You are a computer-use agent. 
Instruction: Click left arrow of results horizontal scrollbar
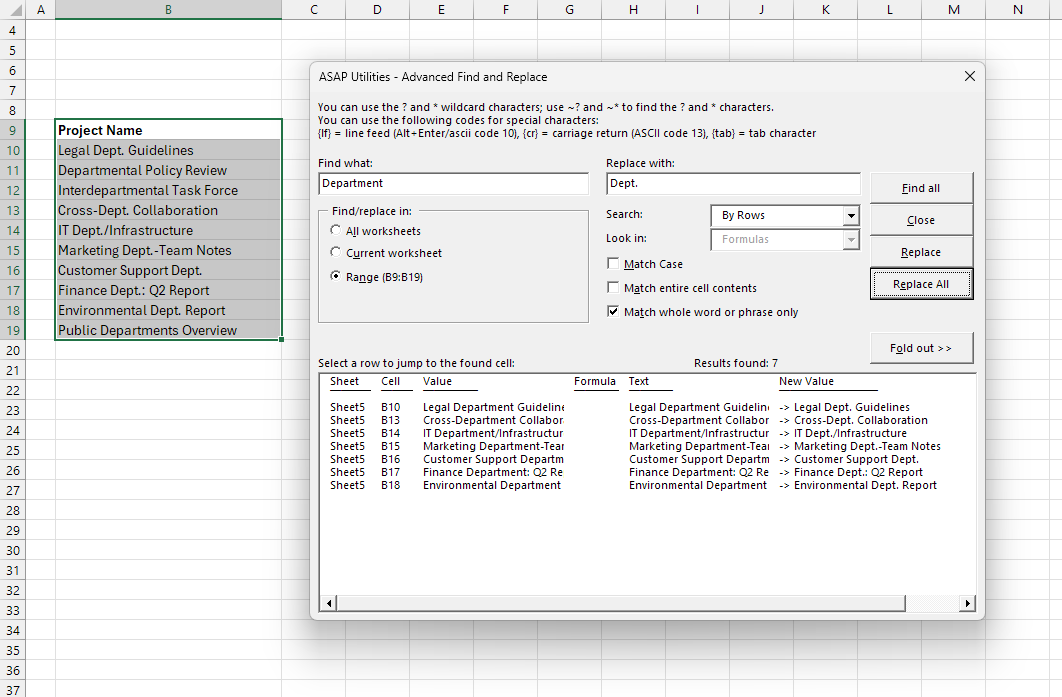tap(329, 603)
